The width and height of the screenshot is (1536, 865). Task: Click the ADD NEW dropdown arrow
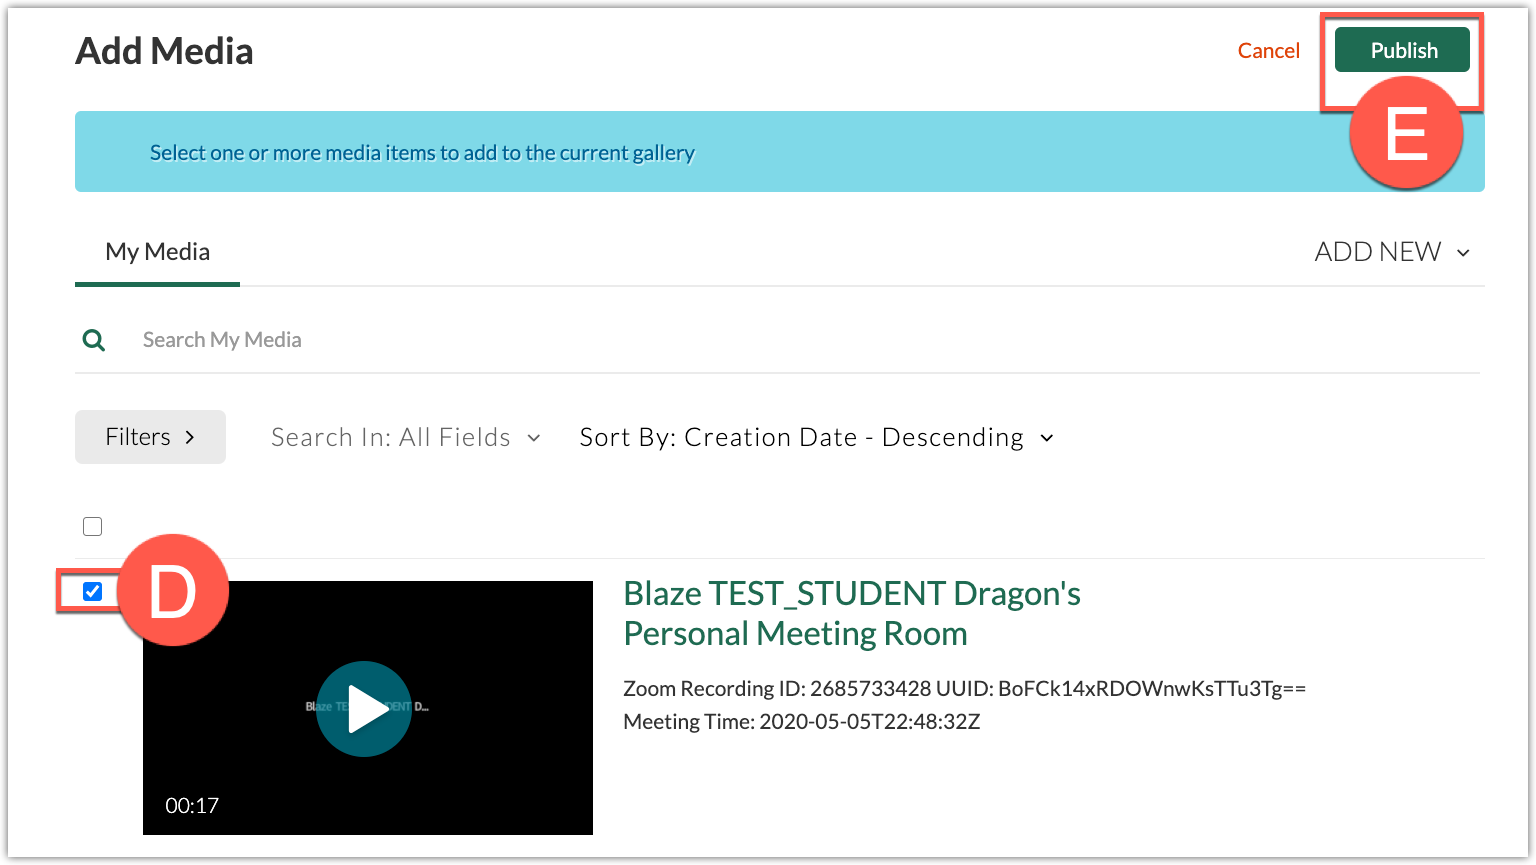1463,253
